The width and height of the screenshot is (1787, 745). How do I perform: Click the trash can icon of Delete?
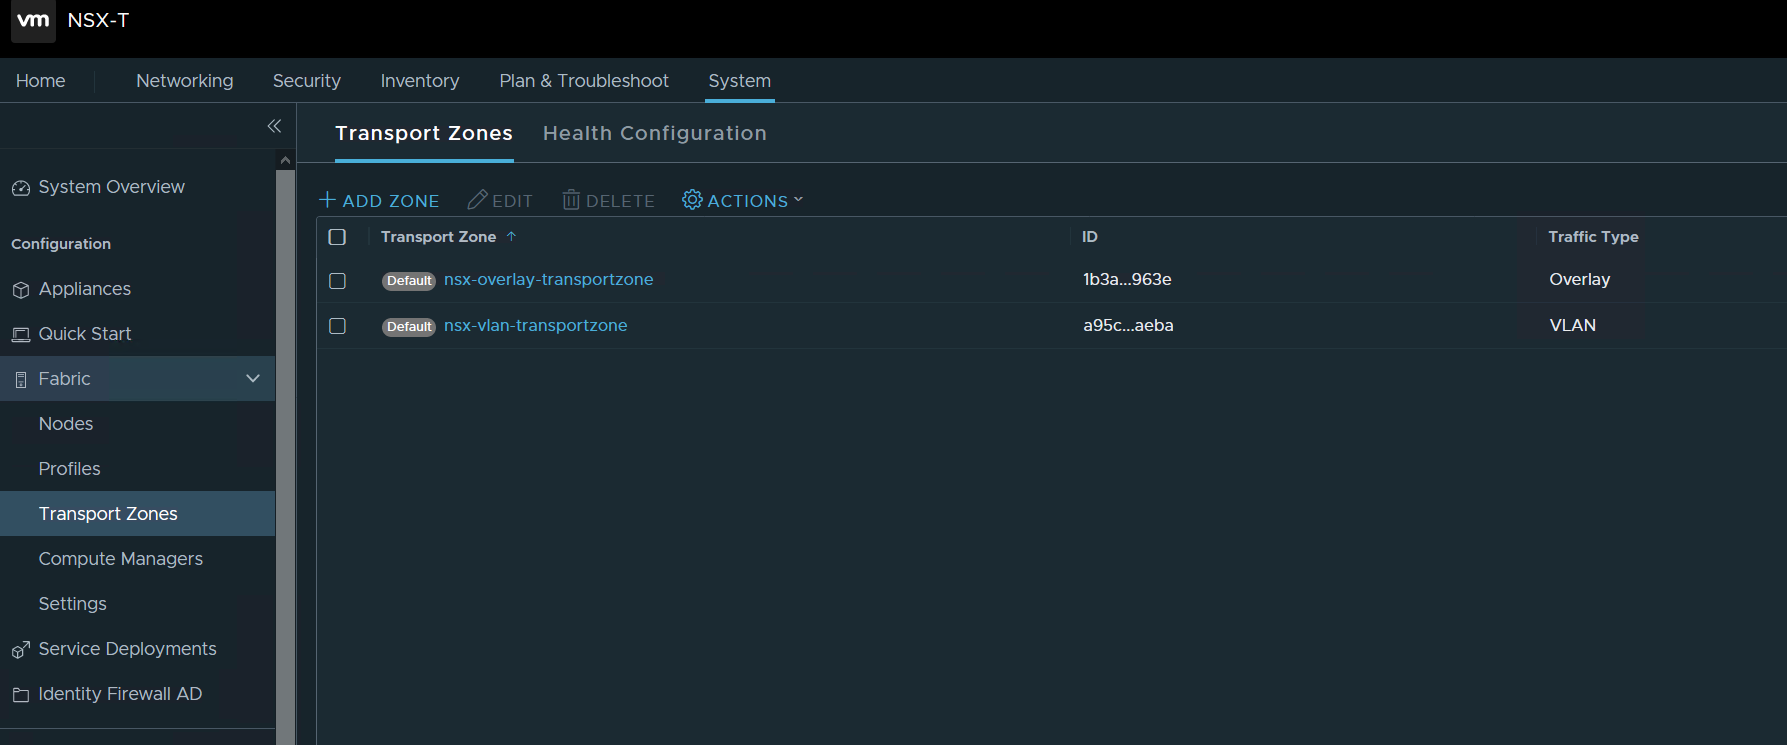(571, 200)
